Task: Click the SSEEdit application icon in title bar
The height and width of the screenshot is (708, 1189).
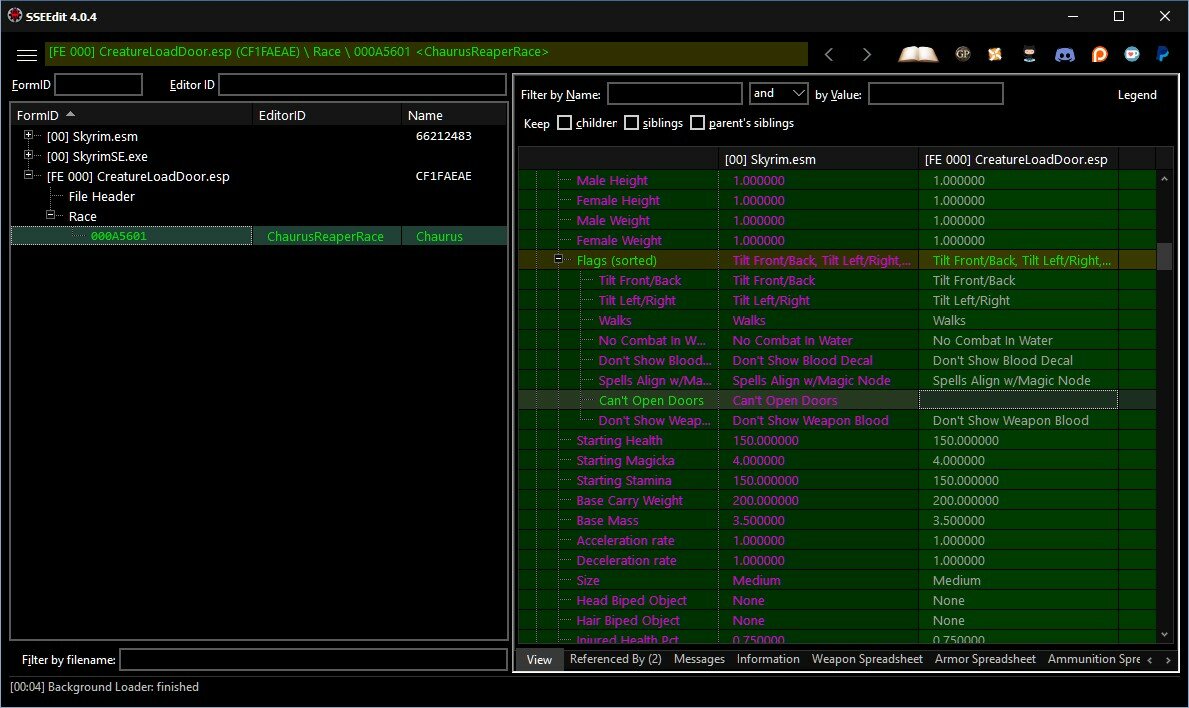Action: point(14,15)
